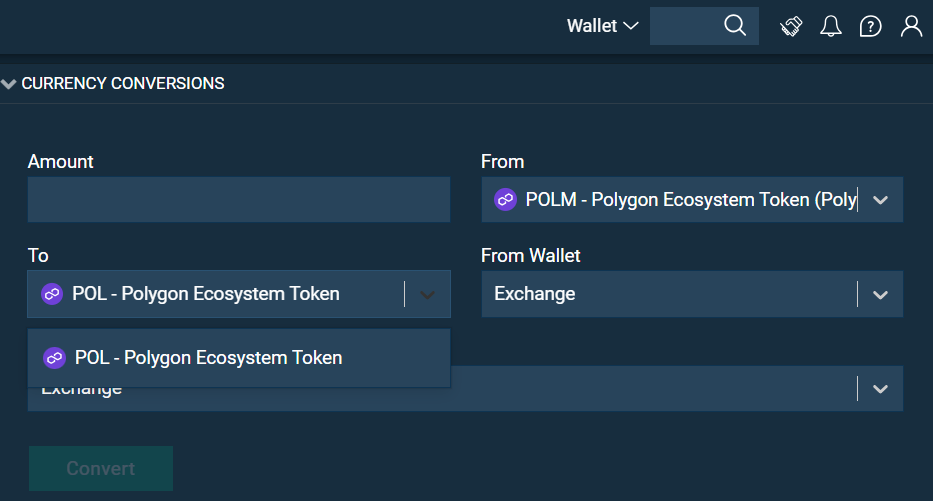The height and width of the screenshot is (501, 933).
Task: Open notifications bell icon
Action: [x=831, y=26]
